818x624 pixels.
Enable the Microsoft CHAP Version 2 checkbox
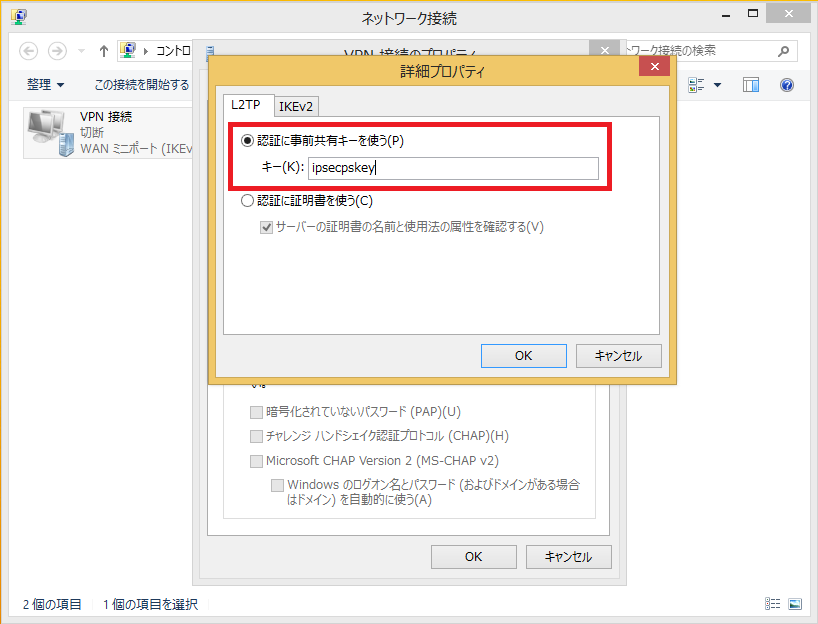pyautogui.click(x=256, y=461)
